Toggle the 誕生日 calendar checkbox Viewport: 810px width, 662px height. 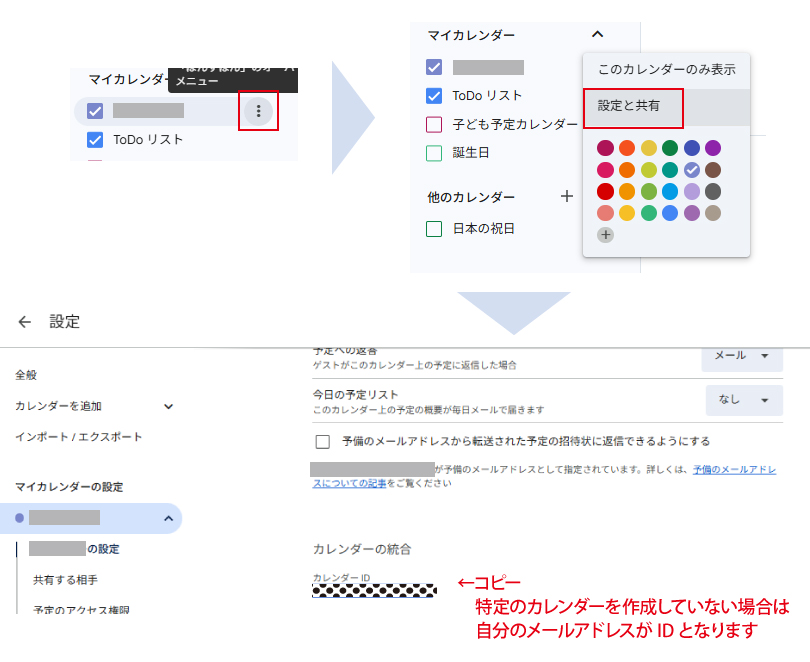[434, 153]
